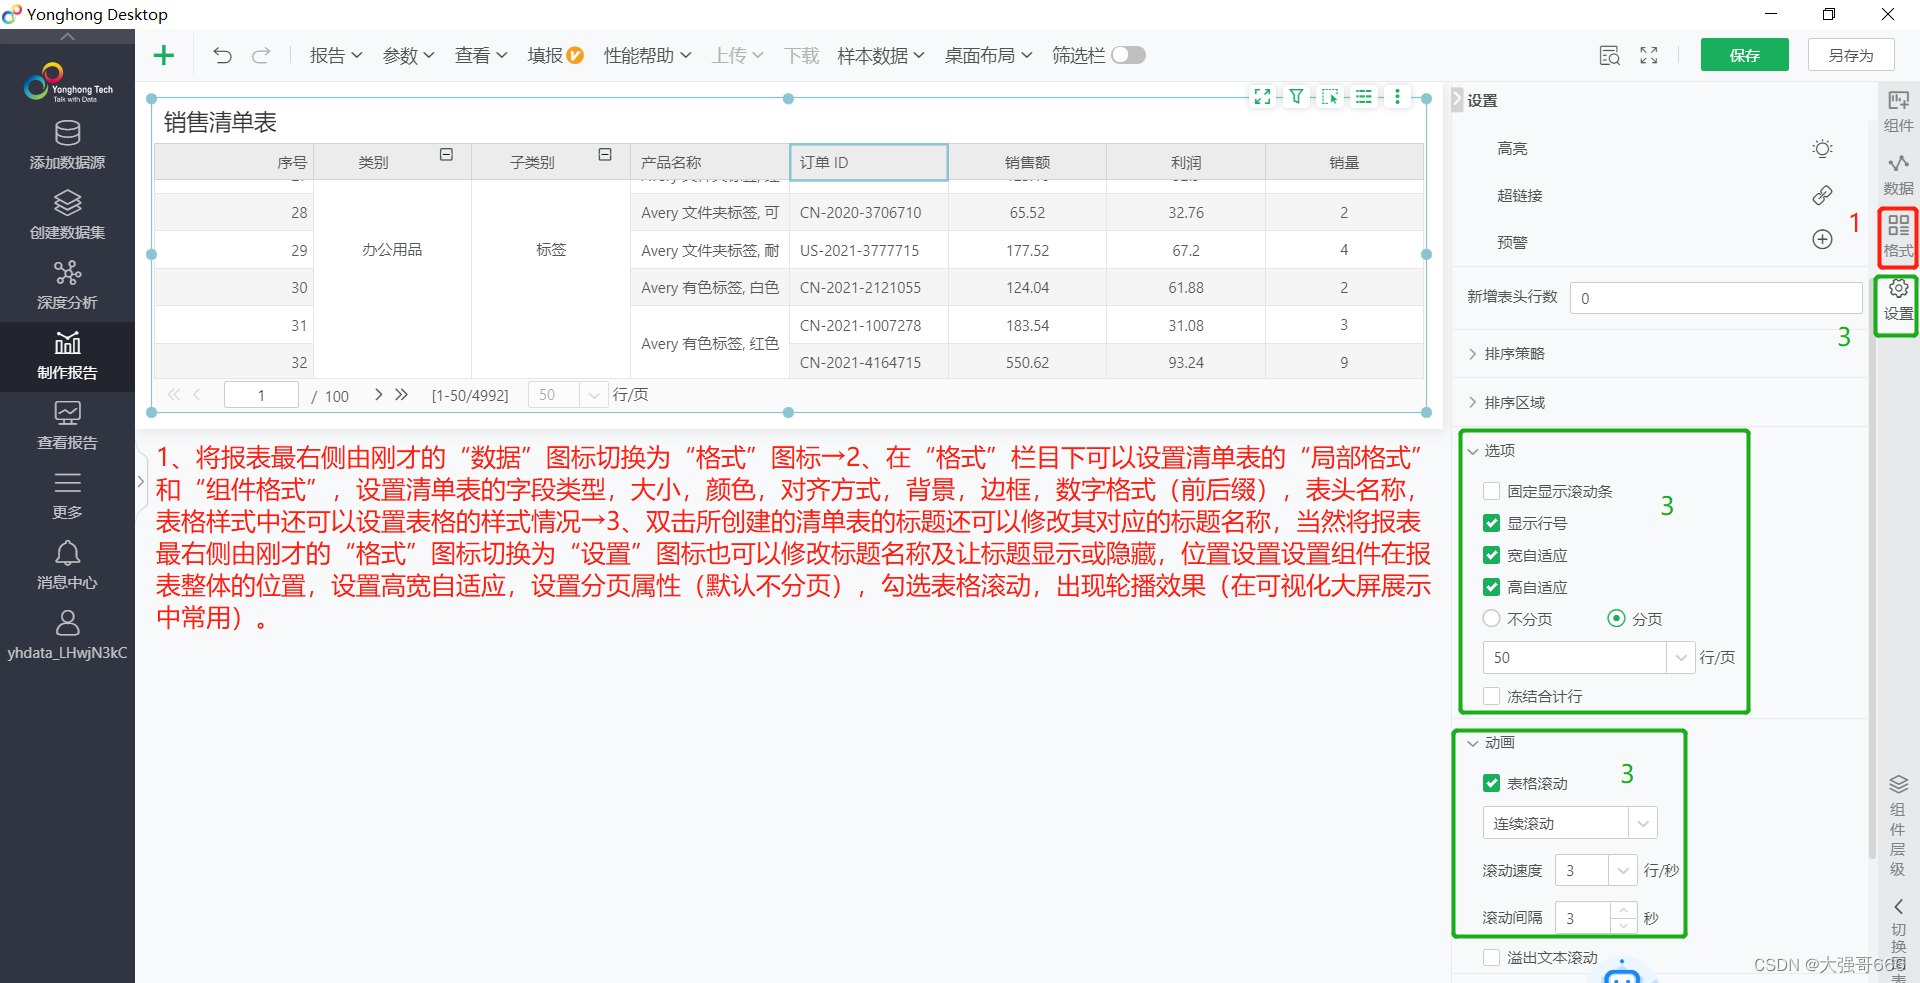Open the 查看 menu

tap(481, 55)
